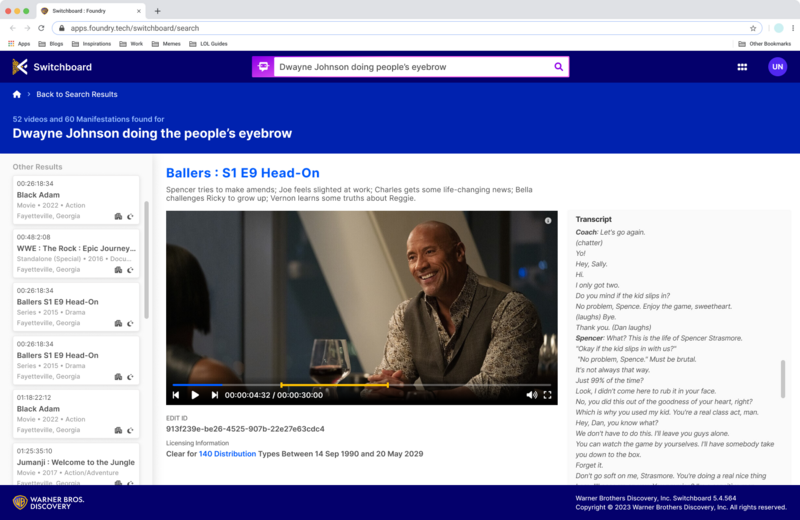Screen dimensions: 800x520
Task: Click transcript line "It's not always that way."
Action: click(612, 370)
